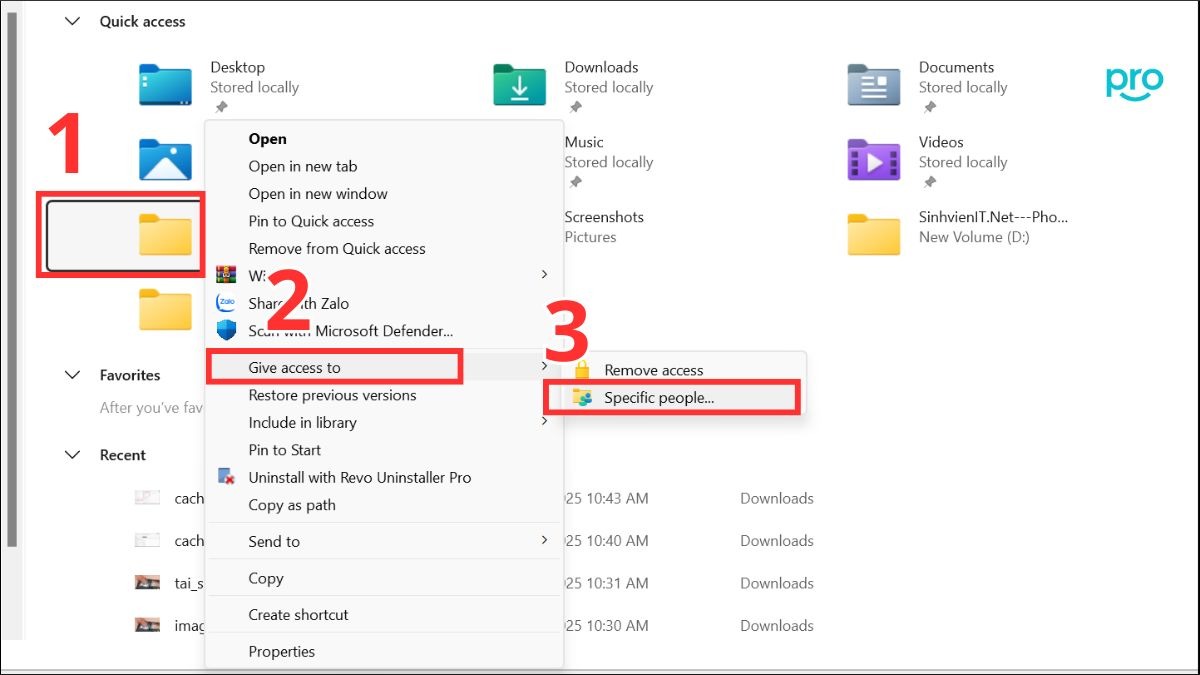
Task: Click the left vertical scrollbar
Action: coord(12,280)
